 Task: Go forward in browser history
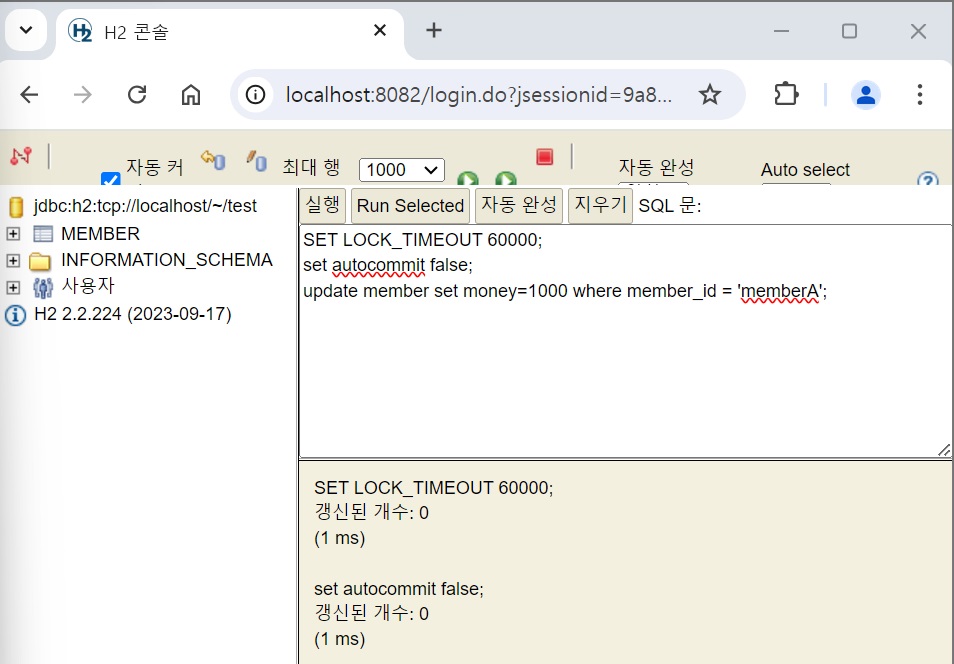[x=82, y=94]
